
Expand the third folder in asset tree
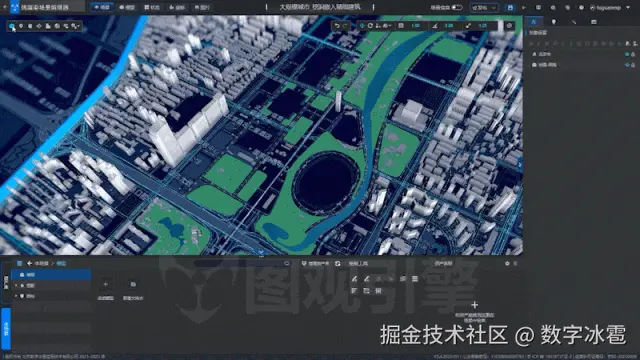(16, 296)
